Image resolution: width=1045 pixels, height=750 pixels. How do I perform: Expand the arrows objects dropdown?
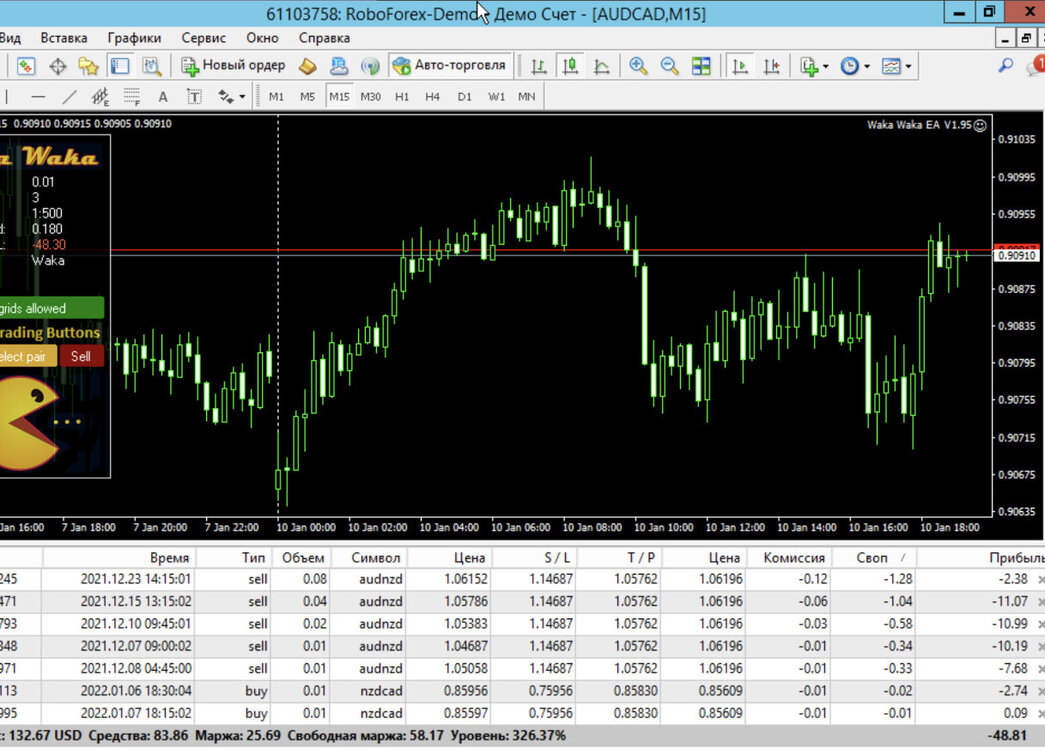coord(242,97)
